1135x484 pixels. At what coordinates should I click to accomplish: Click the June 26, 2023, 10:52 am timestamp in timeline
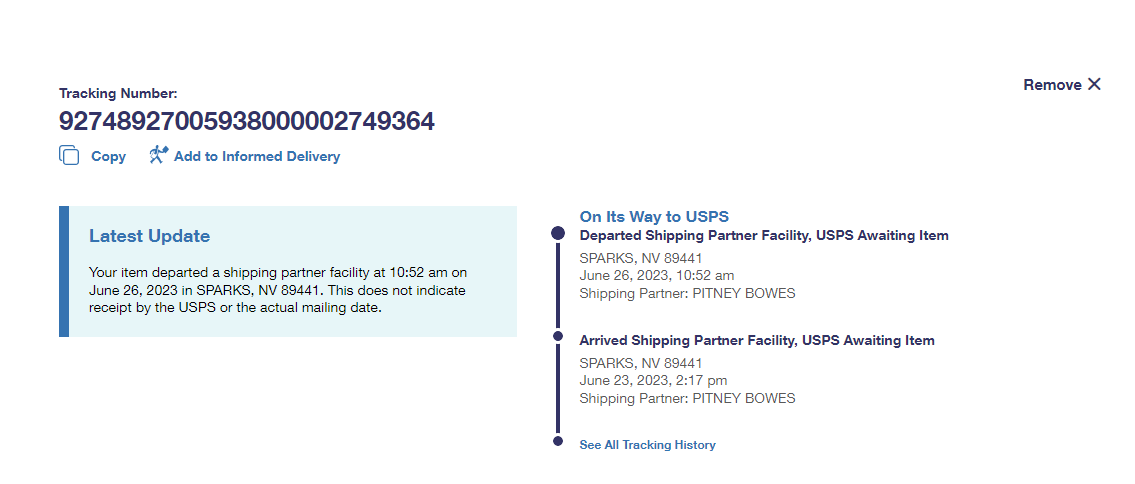click(656, 276)
